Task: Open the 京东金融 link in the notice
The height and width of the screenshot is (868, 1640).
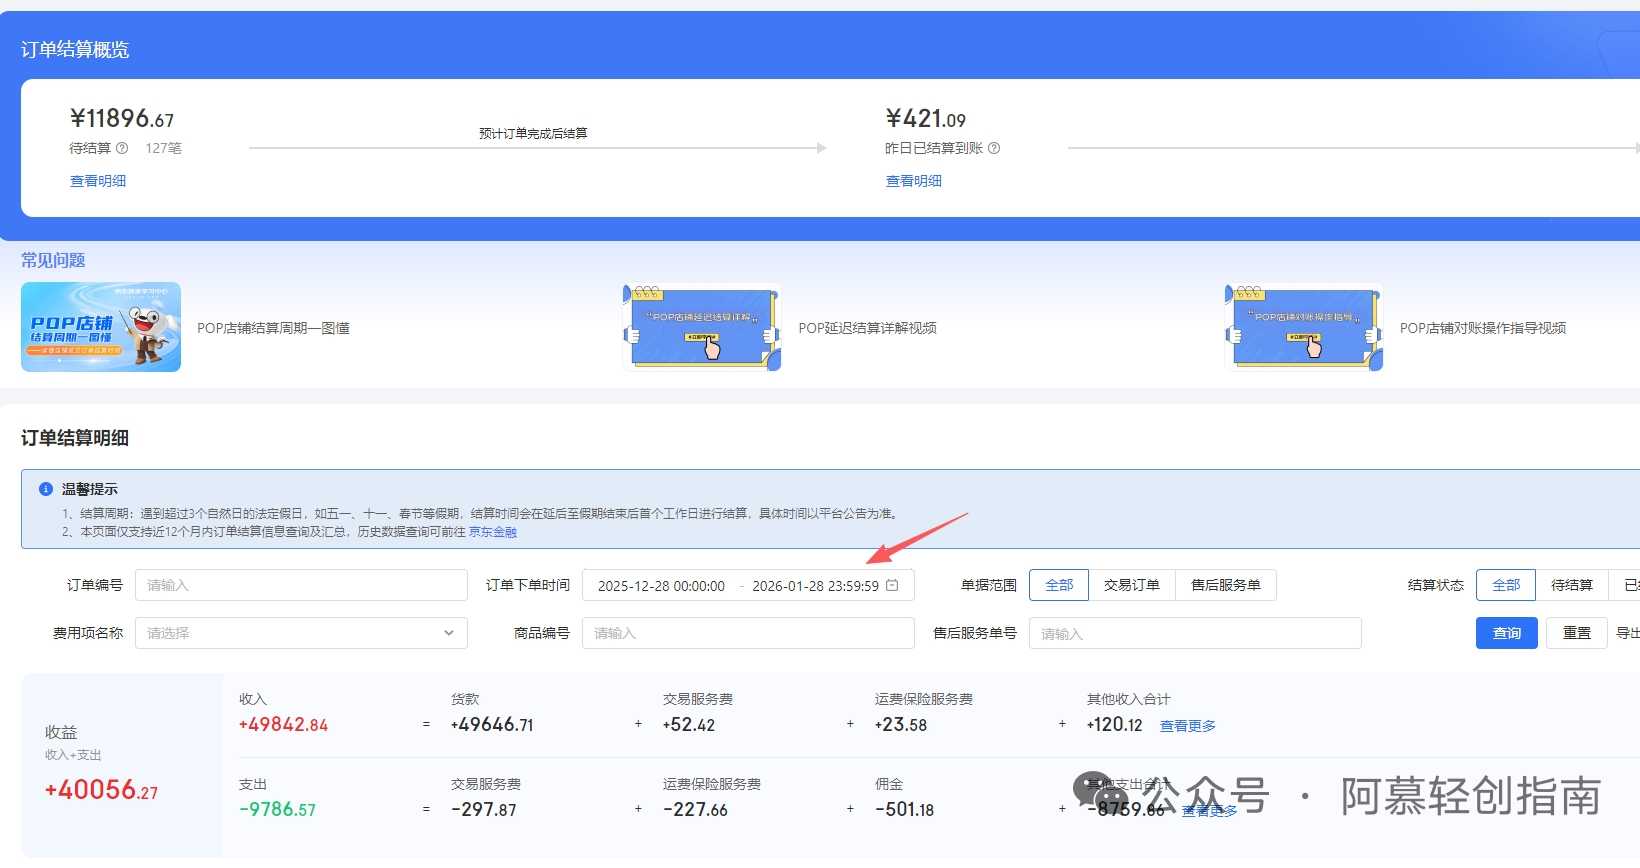Action: pos(493,532)
